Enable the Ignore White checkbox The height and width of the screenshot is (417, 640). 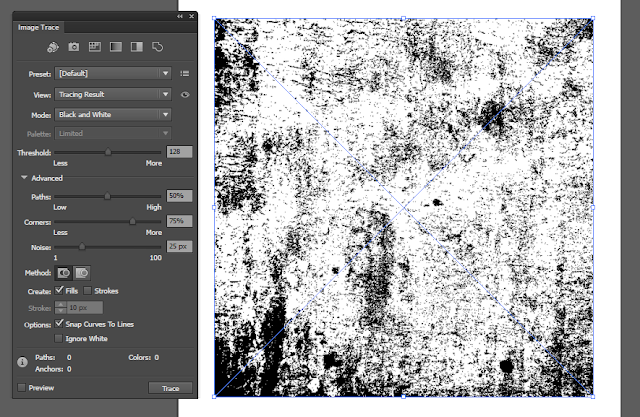59,339
